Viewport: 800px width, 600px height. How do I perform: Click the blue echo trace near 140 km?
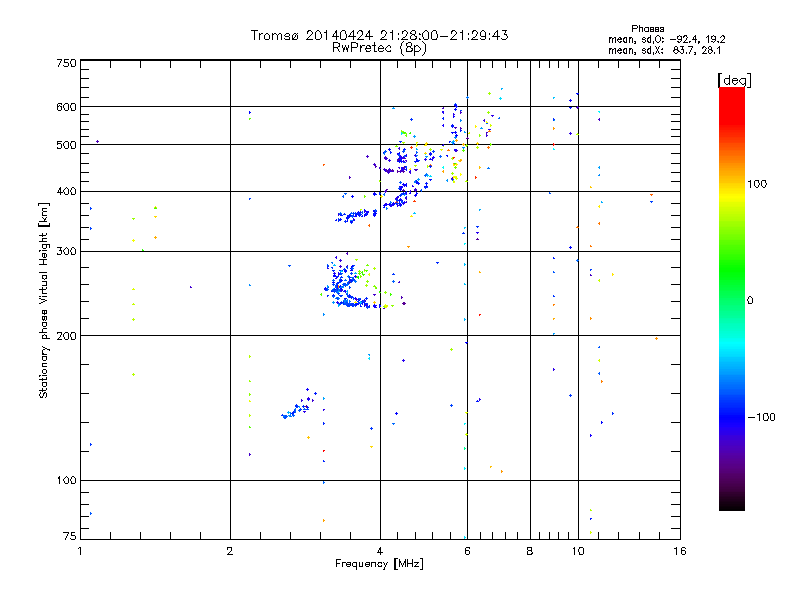[x=301, y=405]
